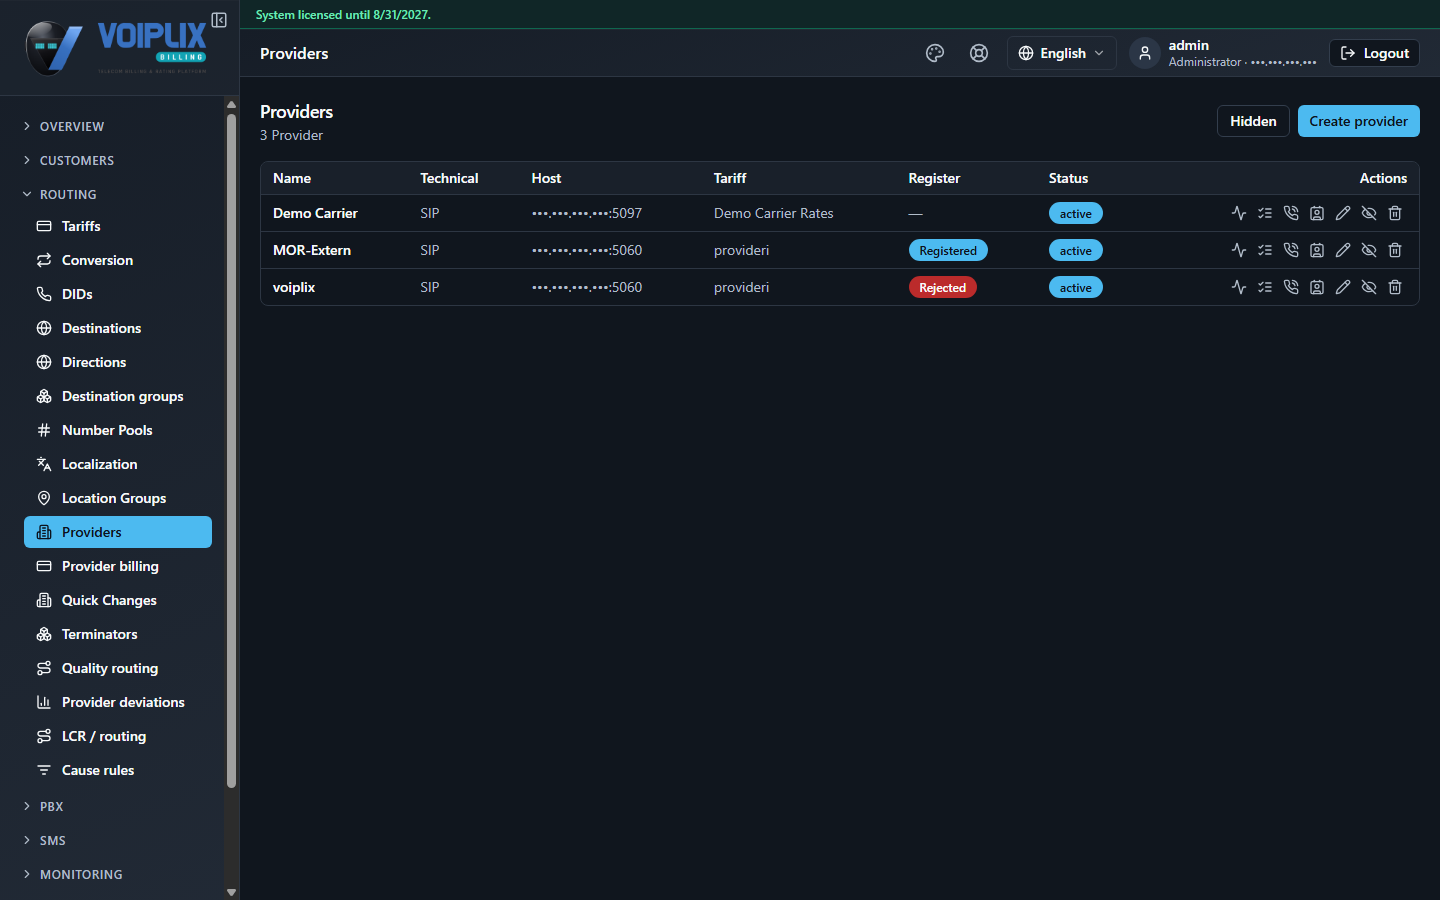The height and width of the screenshot is (900, 1440).
Task: Click the sidebar vertical scrollbar thumb
Action: point(232,450)
